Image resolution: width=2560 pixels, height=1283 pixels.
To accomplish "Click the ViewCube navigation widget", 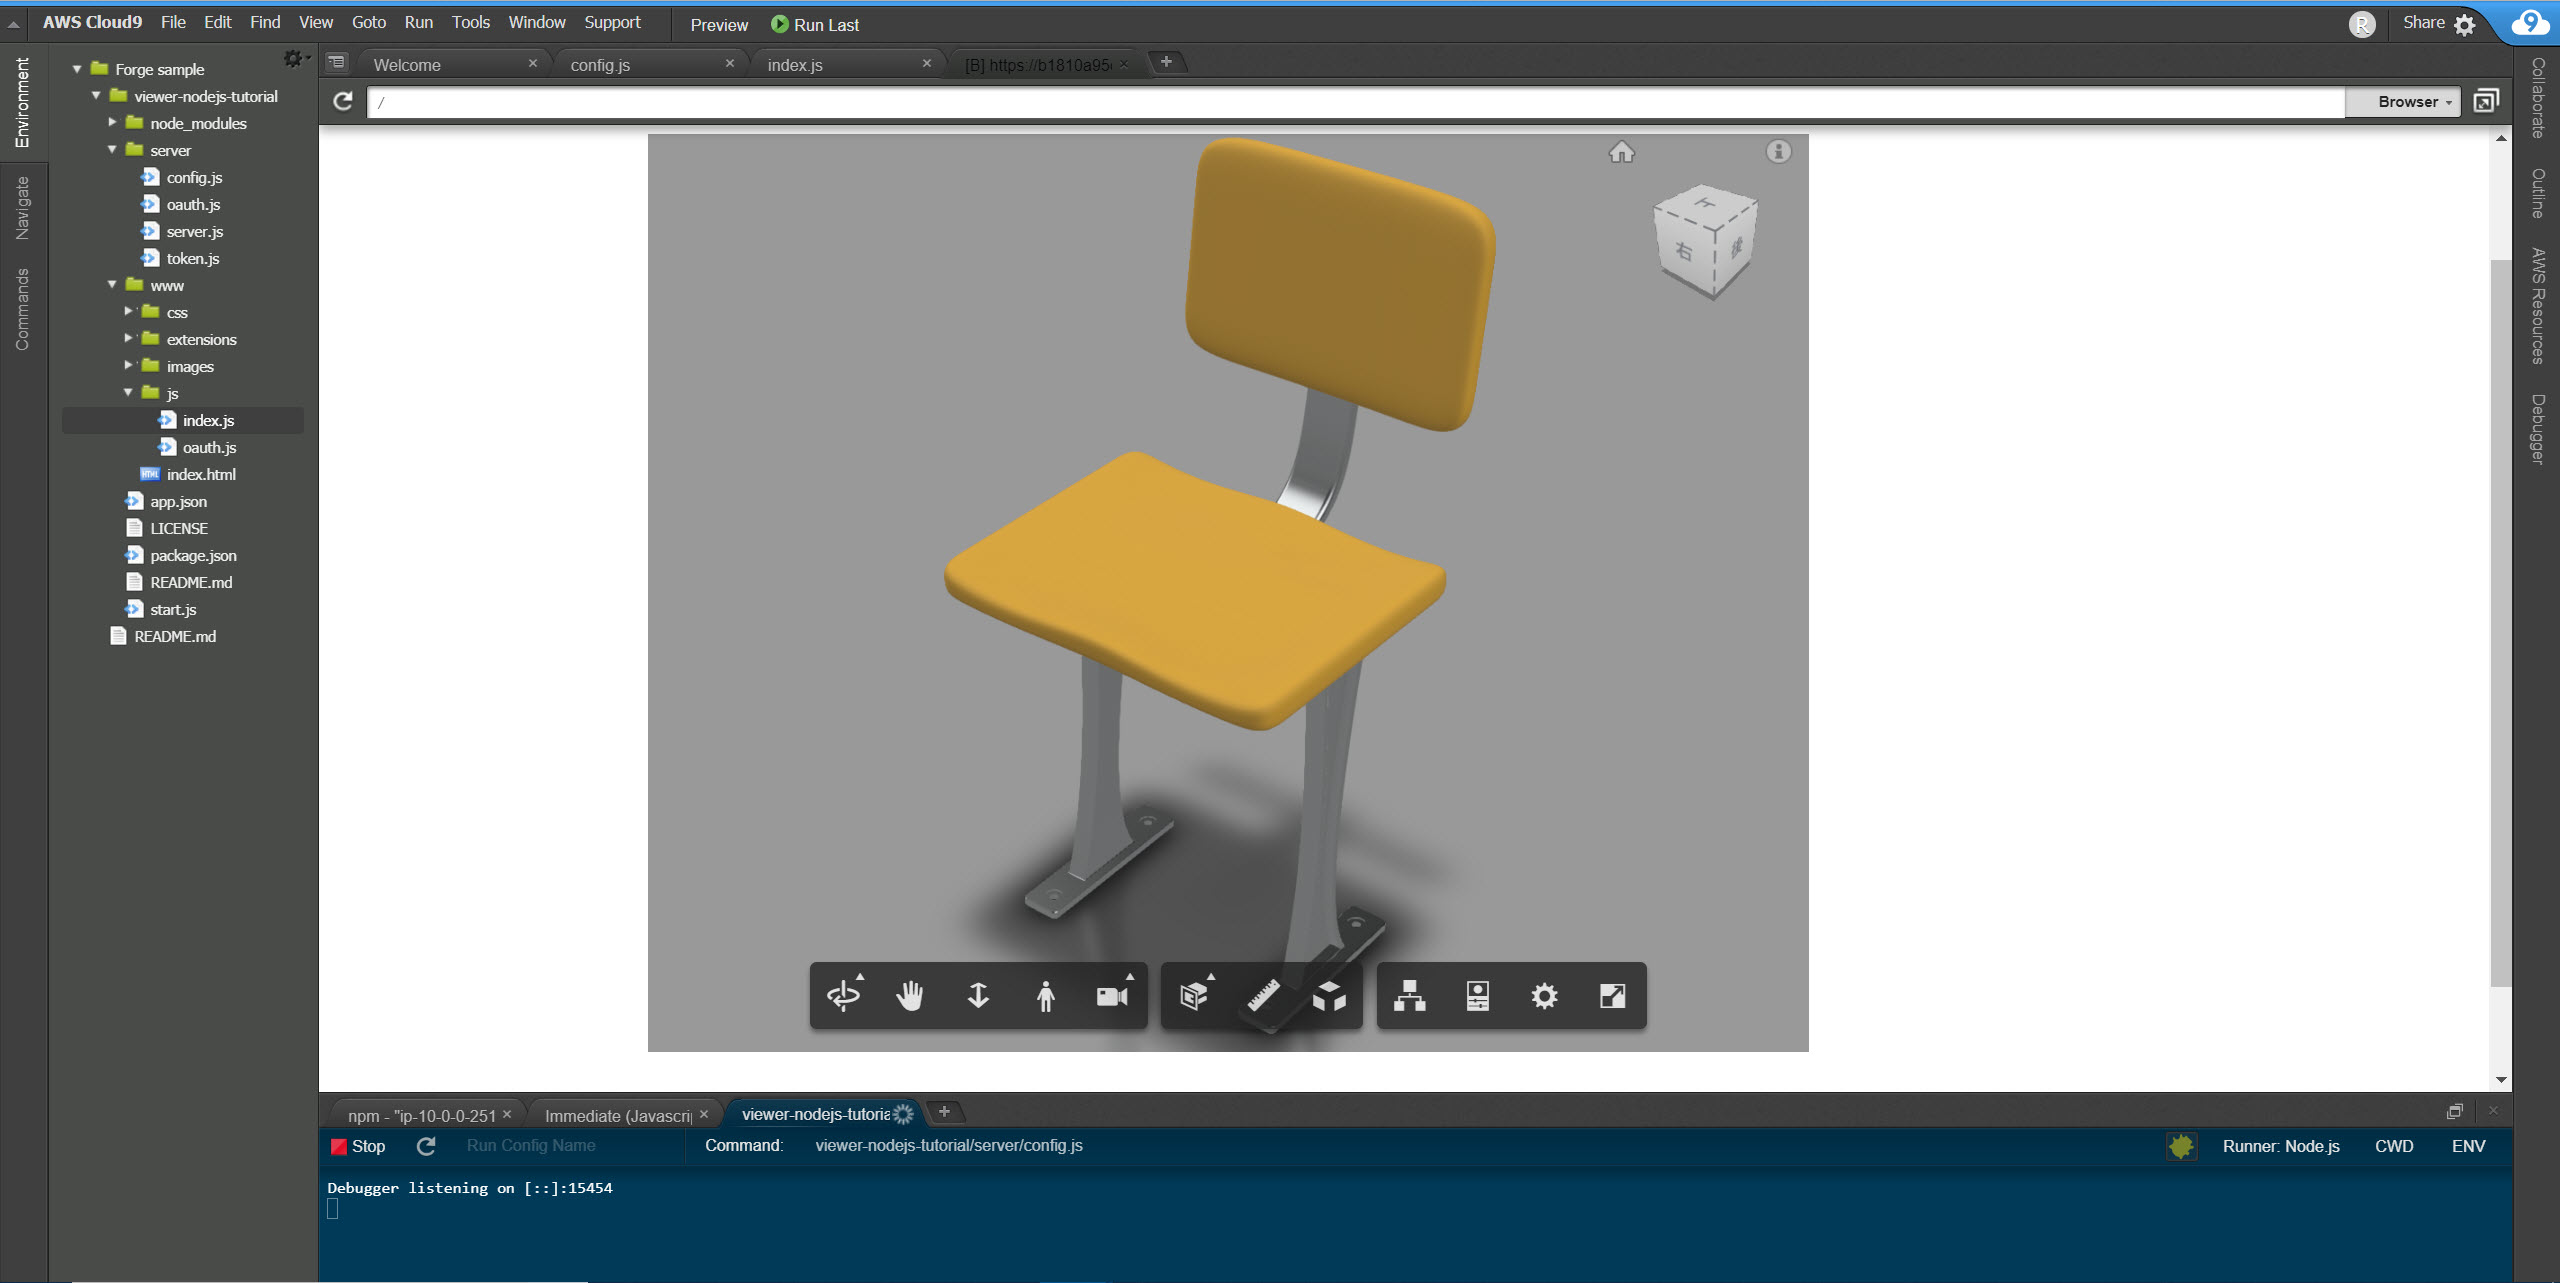I will 1706,241.
